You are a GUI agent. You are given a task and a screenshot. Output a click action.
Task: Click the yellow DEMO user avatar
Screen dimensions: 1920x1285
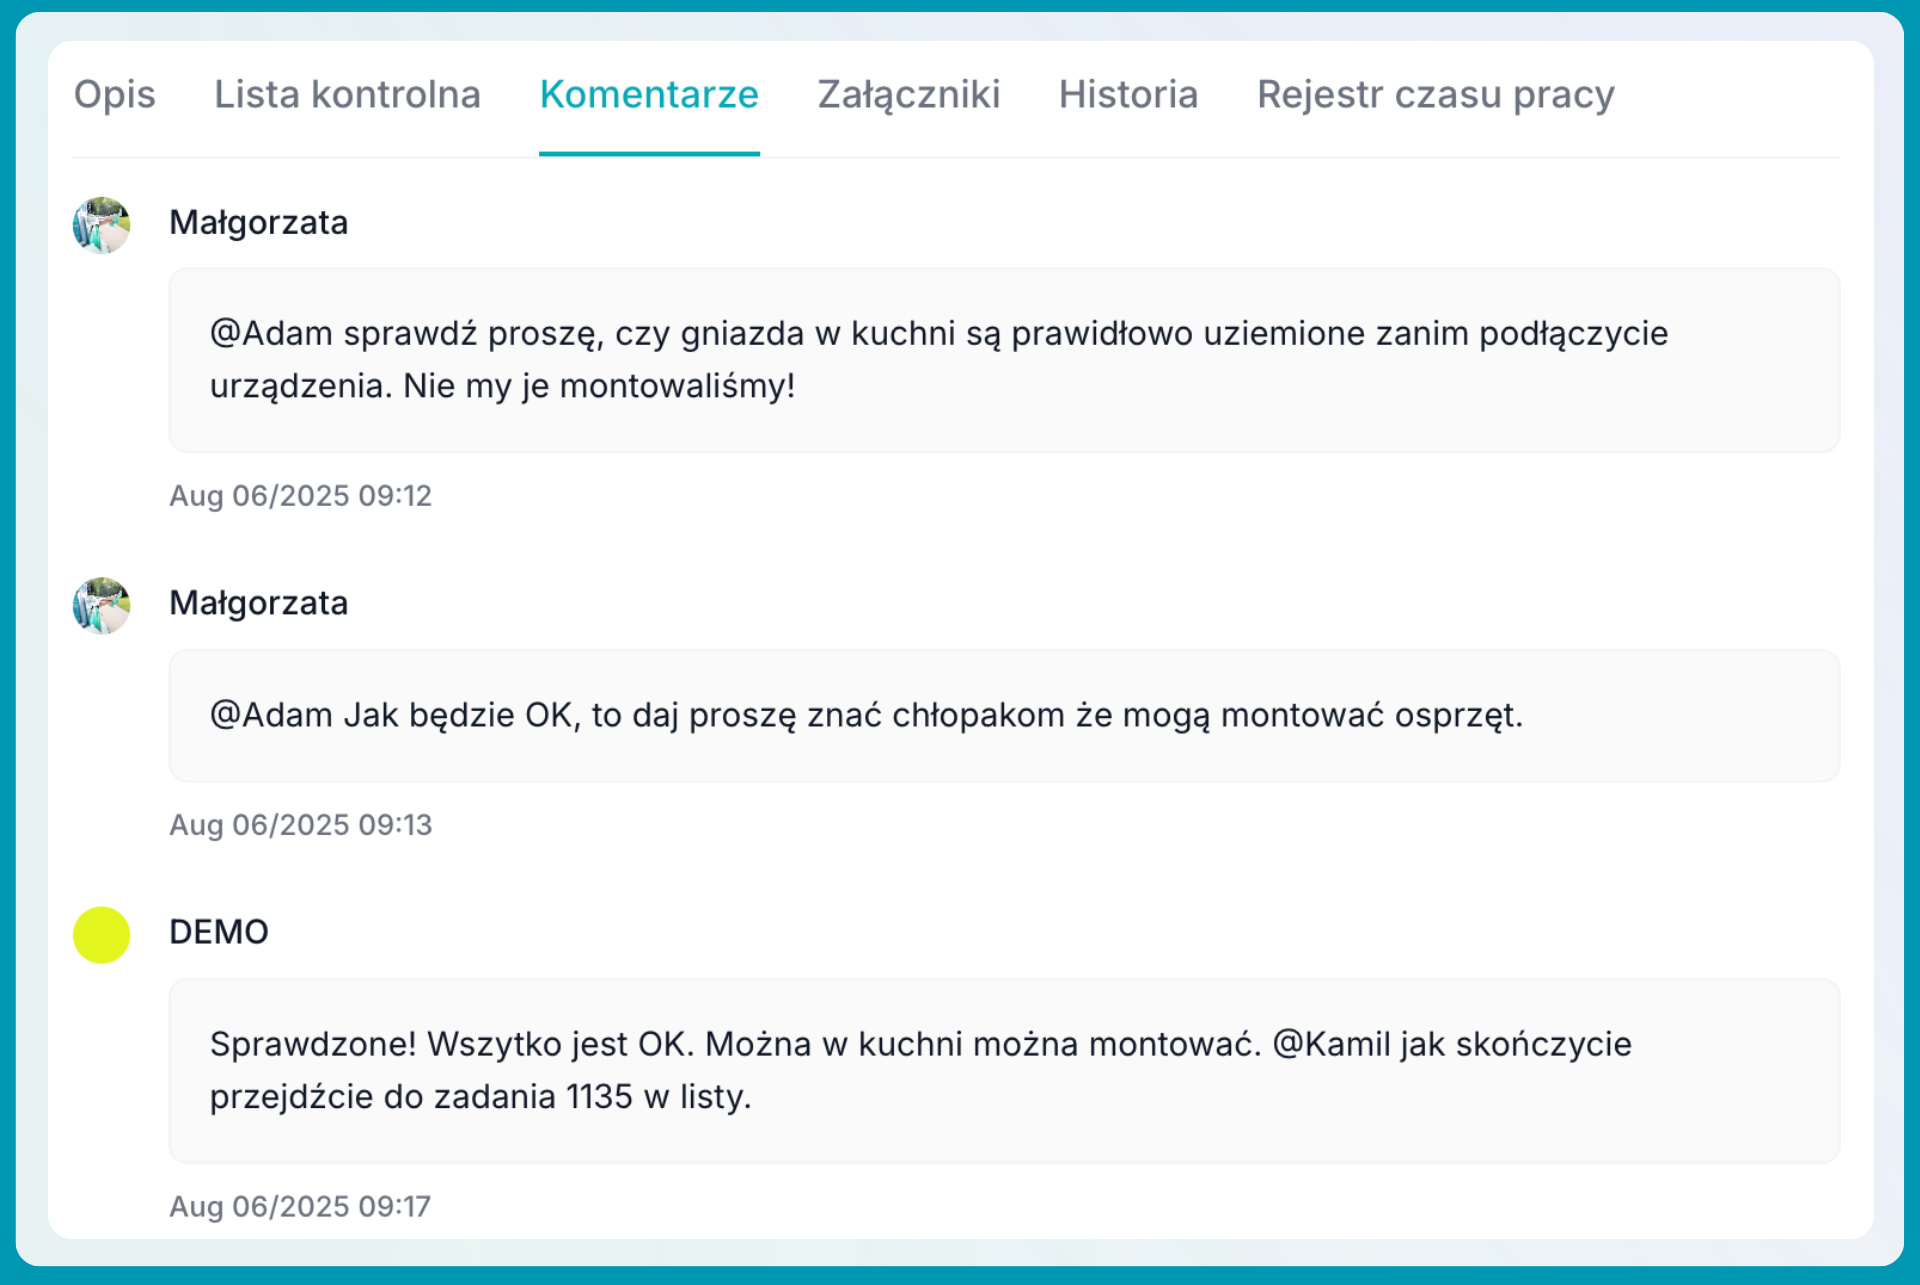101,935
